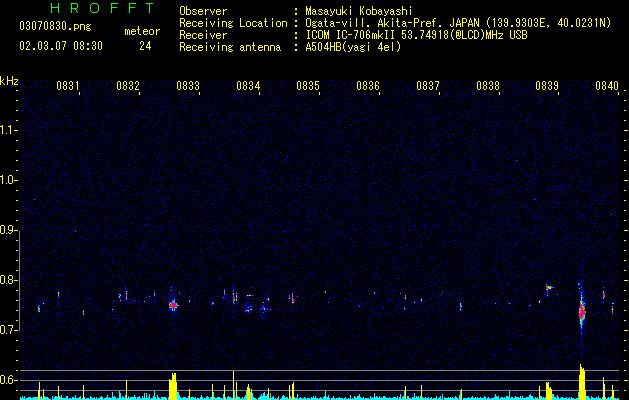Click the 0840 time marker
Viewport: 629px width, 400px height.
pyautogui.click(x=607, y=86)
